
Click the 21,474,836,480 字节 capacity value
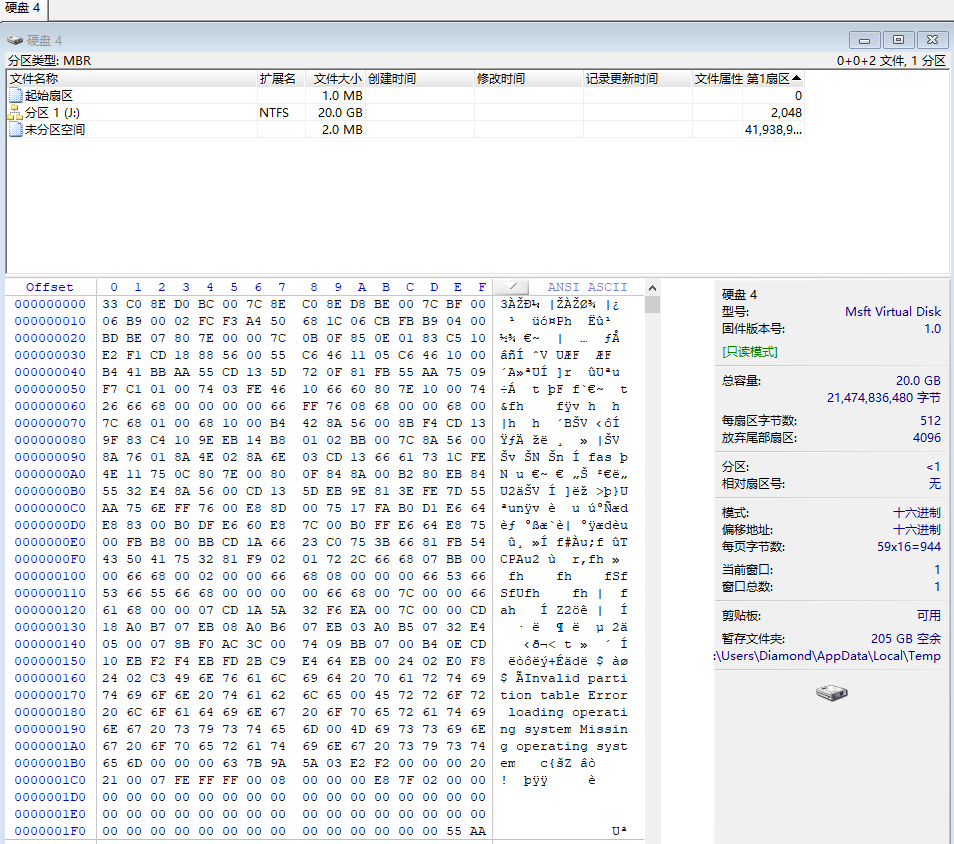883,397
